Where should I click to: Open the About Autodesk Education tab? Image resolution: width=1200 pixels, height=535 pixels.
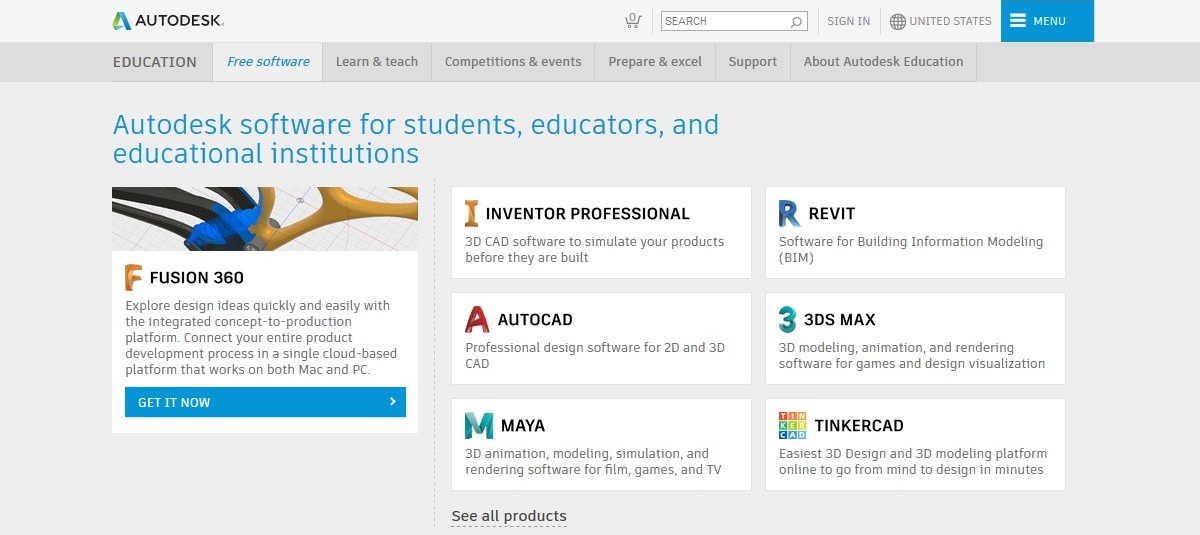point(884,62)
